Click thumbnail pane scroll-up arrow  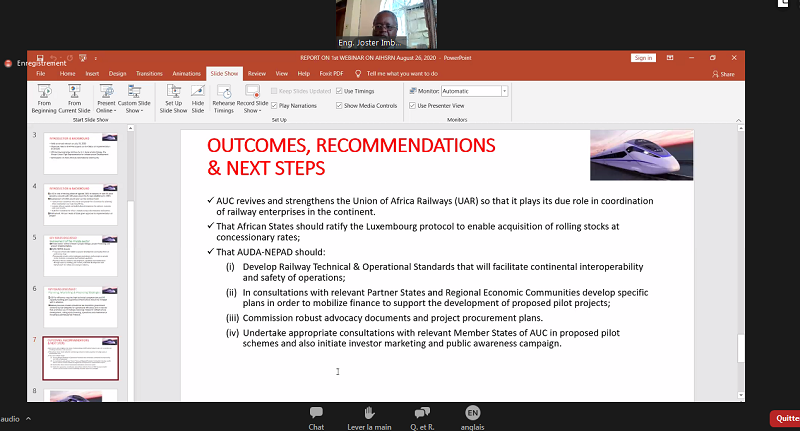(131, 128)
